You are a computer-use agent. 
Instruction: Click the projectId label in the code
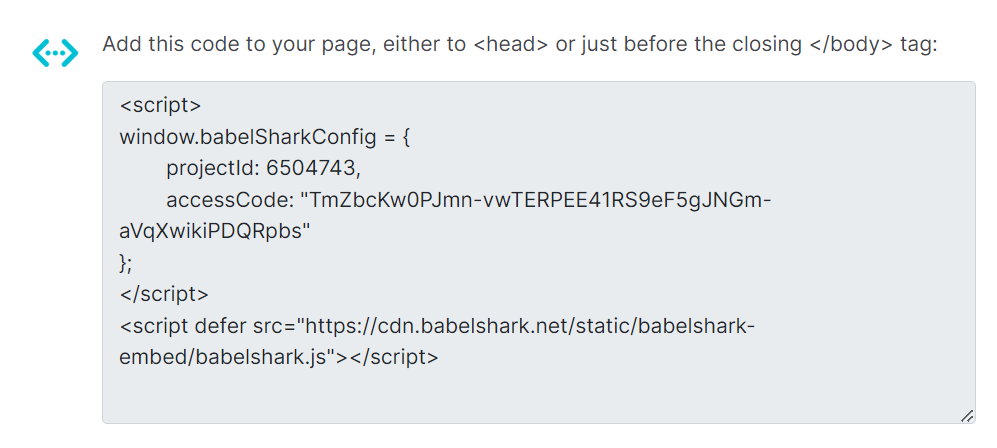click(212, 168)
